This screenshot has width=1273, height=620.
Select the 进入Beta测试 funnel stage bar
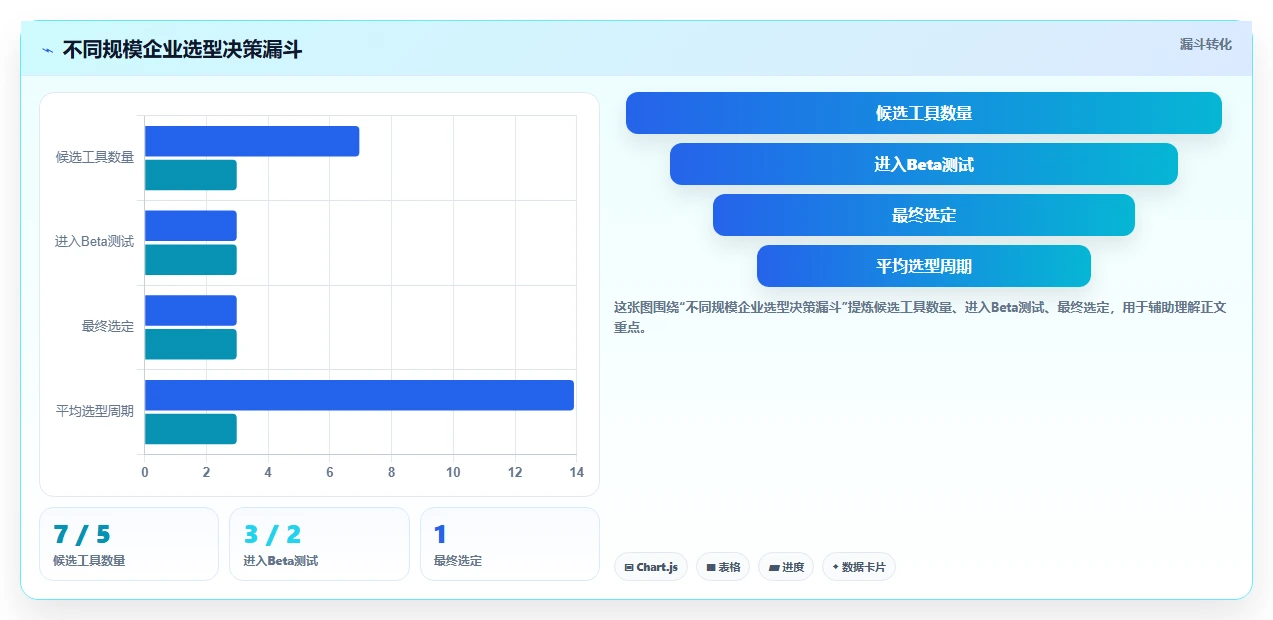click(924, 164)
